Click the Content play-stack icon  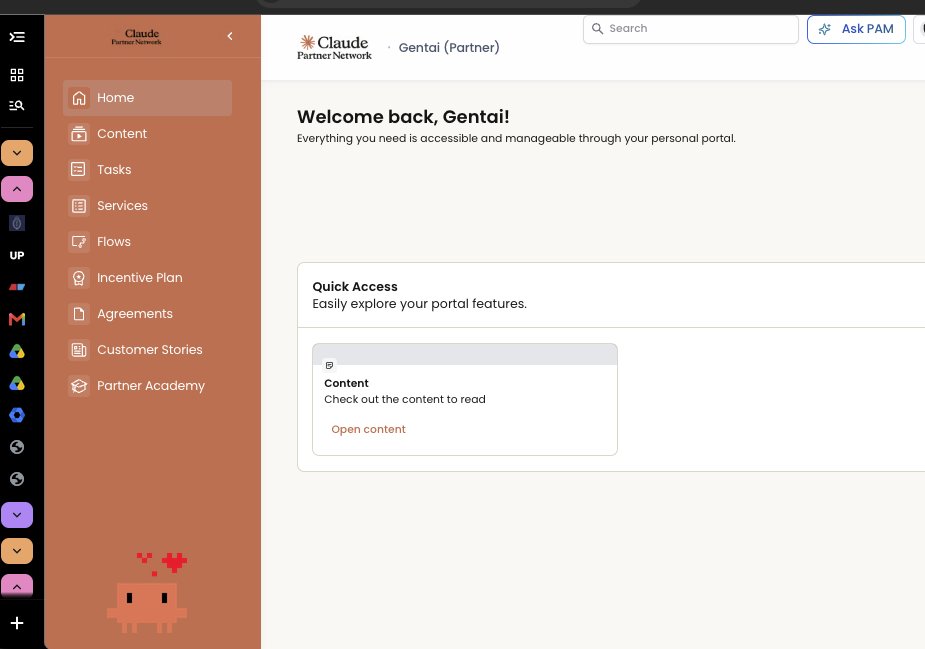coord(78,134)
